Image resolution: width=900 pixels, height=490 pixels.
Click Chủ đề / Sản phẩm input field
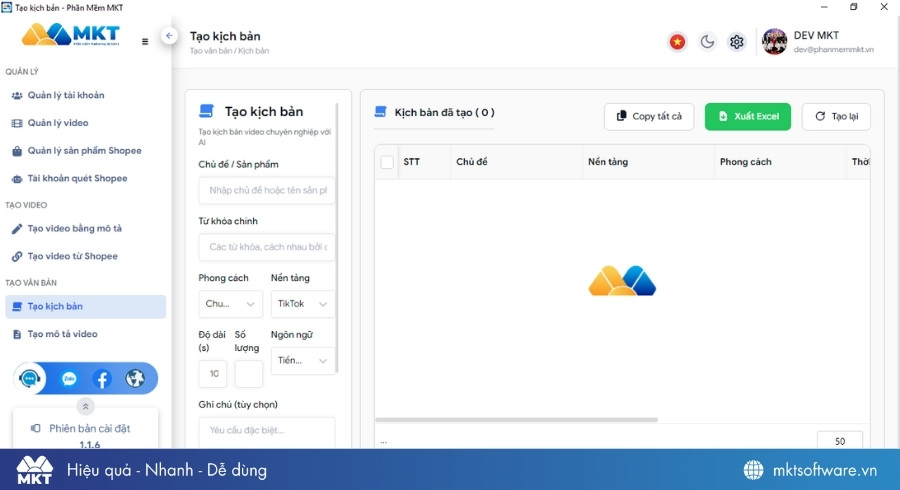pos(266,190)
